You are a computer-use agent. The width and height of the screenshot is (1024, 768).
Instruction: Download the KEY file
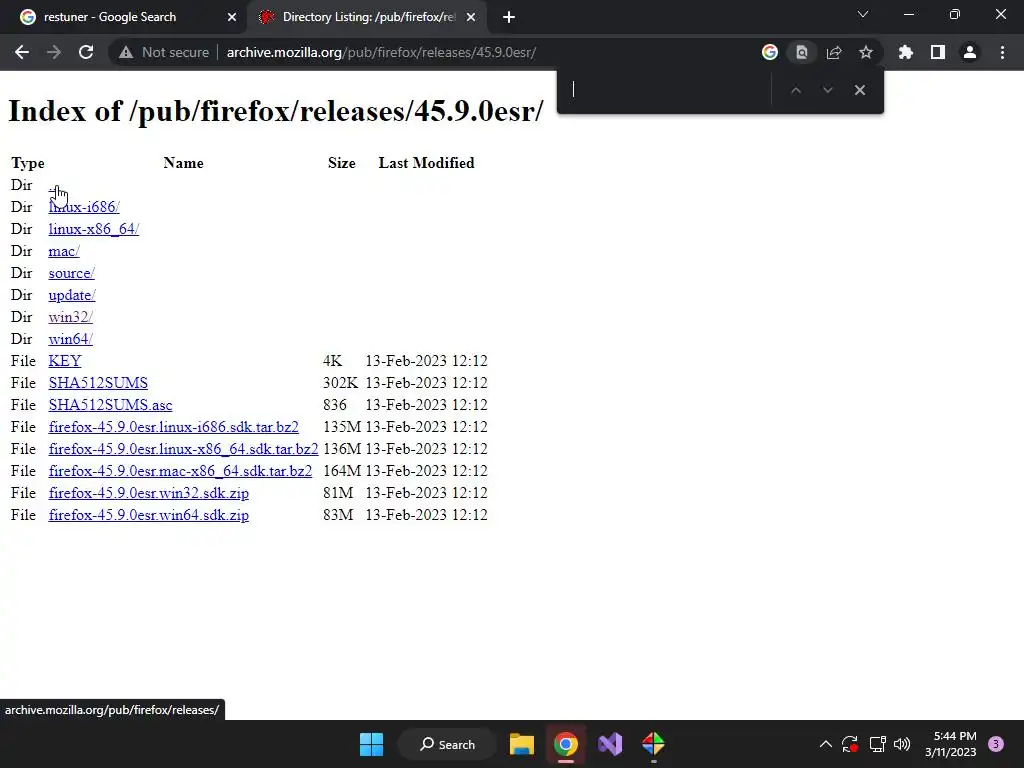point(65,361)
